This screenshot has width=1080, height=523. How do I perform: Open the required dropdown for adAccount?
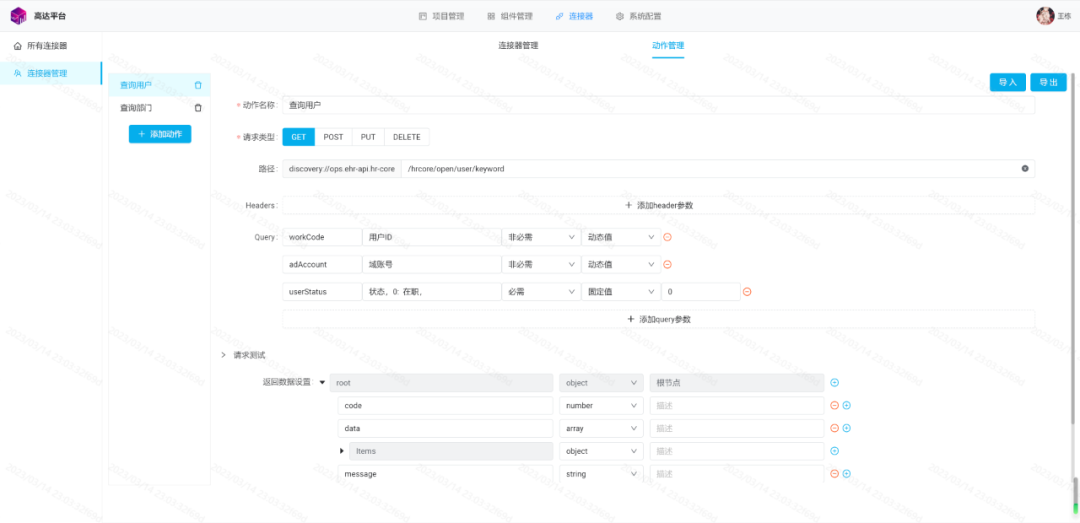pos(541,265)
